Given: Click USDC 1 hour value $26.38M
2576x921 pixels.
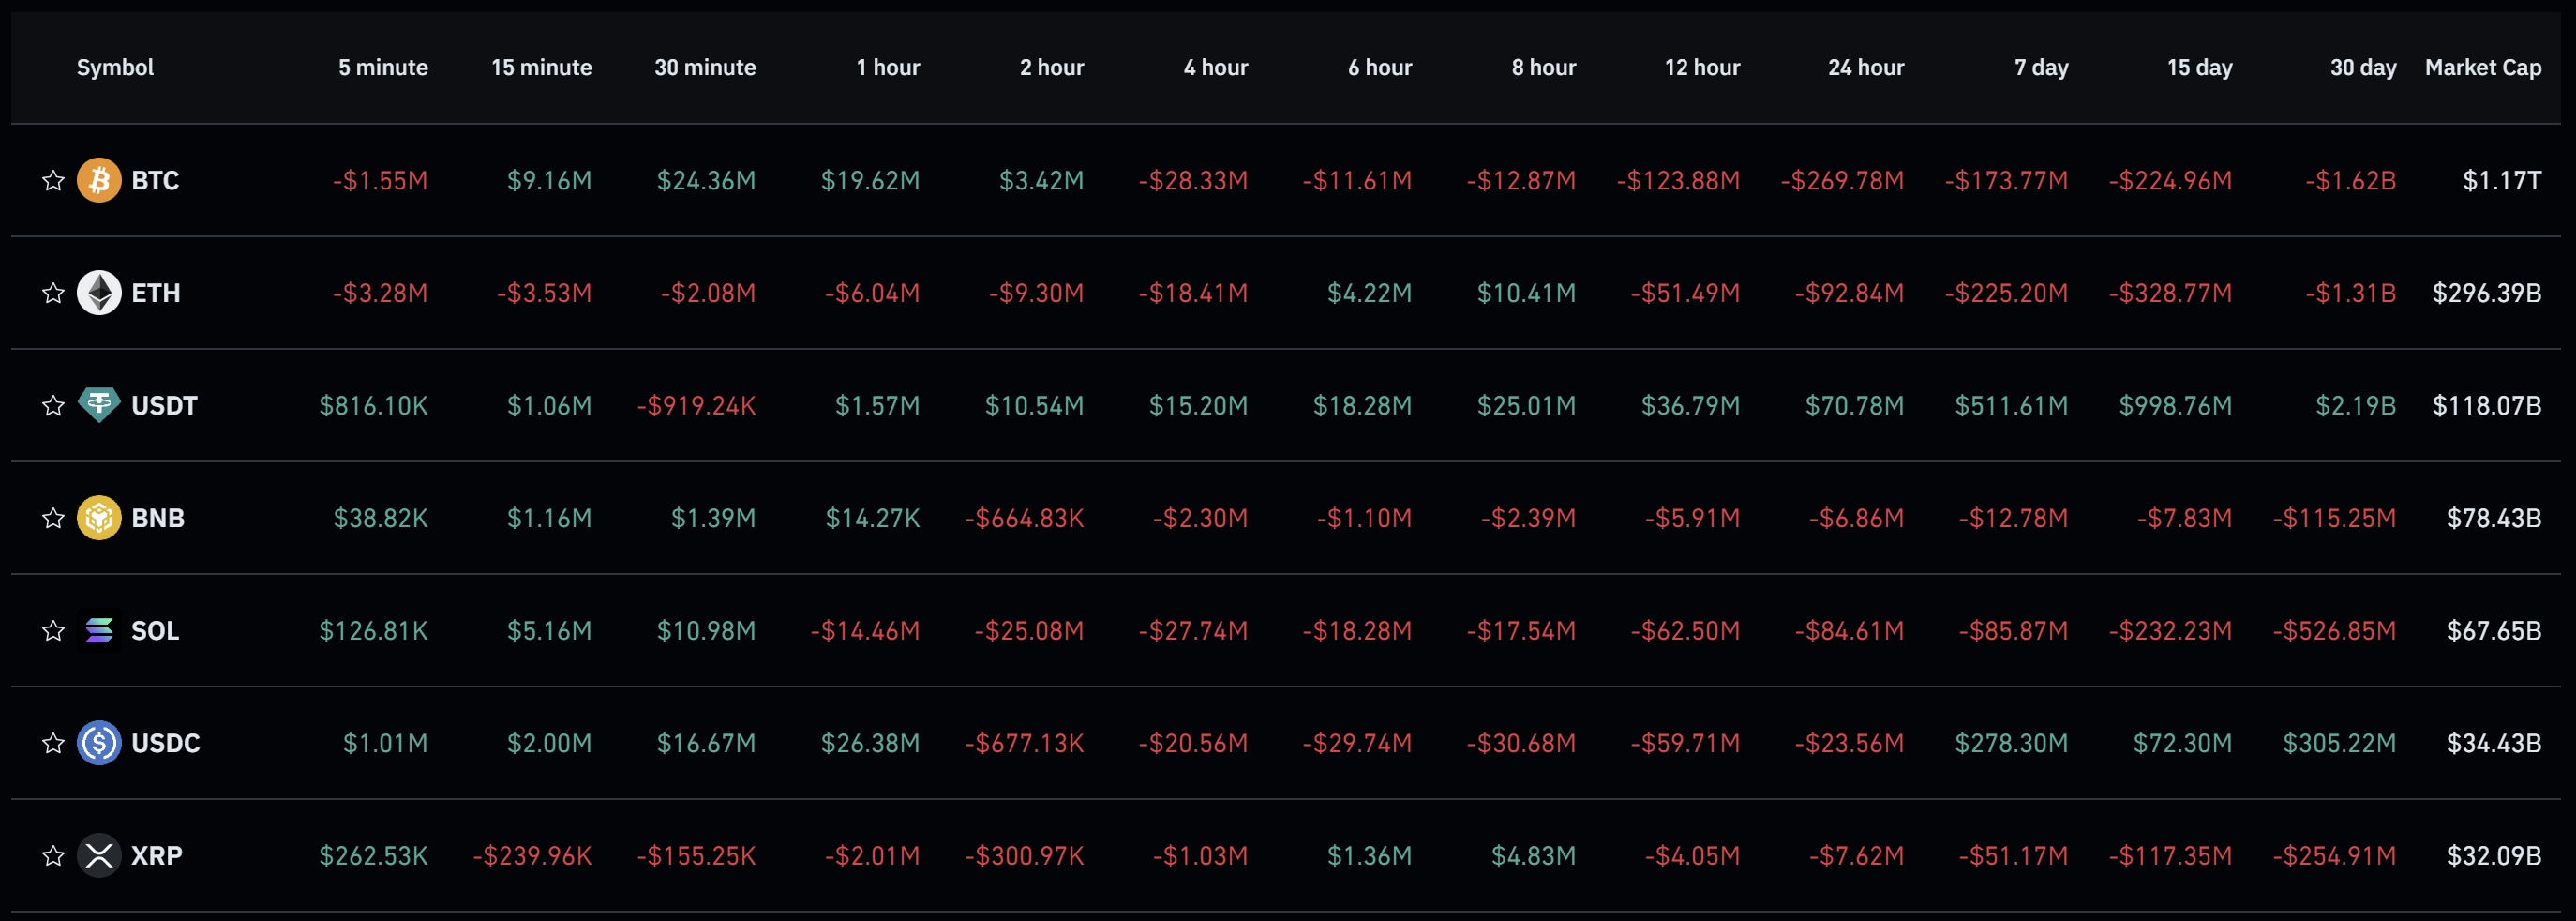Looking at the screenshot, I should coord(870,743).
